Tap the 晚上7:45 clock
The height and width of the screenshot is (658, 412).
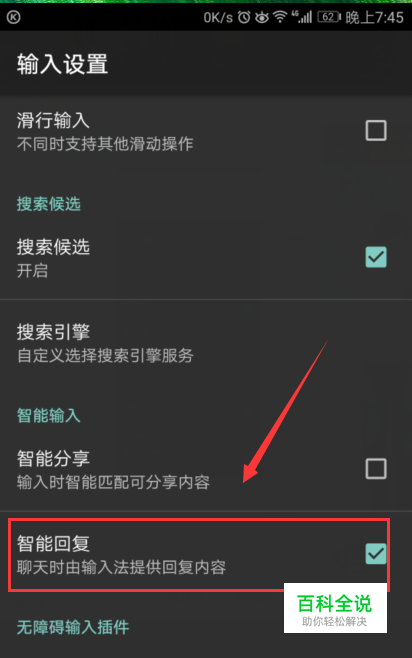[x=374, y=17]
